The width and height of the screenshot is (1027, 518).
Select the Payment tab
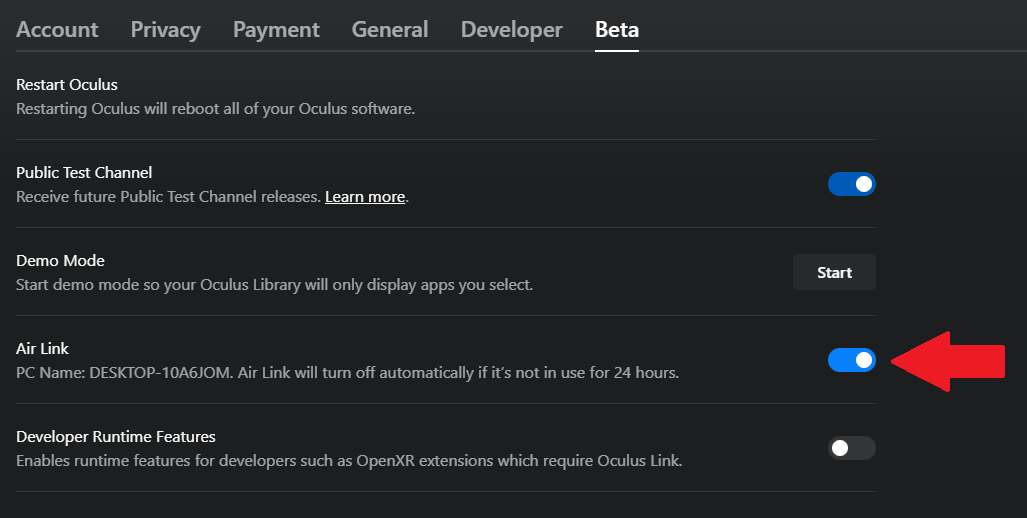tap(276, 30)
